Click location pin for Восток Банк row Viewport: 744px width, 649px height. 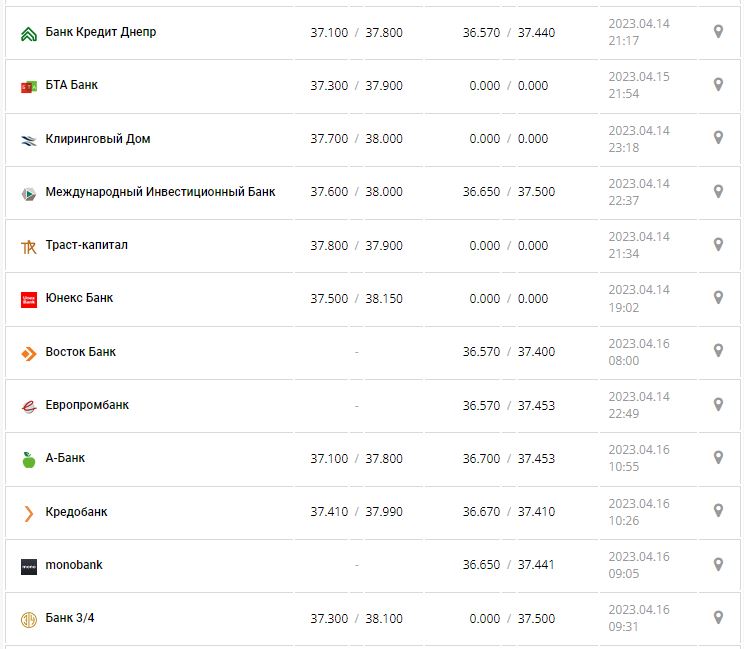pyautogui.click(x=718, y=351)
